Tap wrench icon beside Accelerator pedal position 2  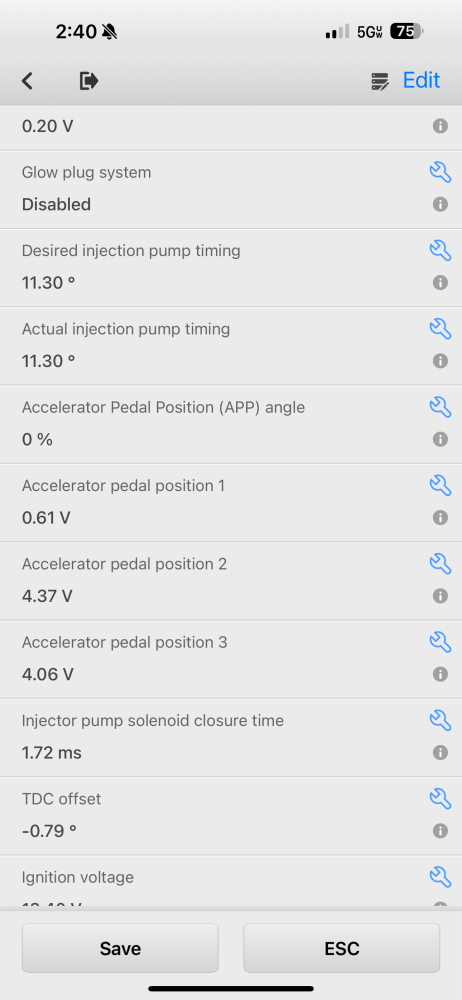point(440,564)
